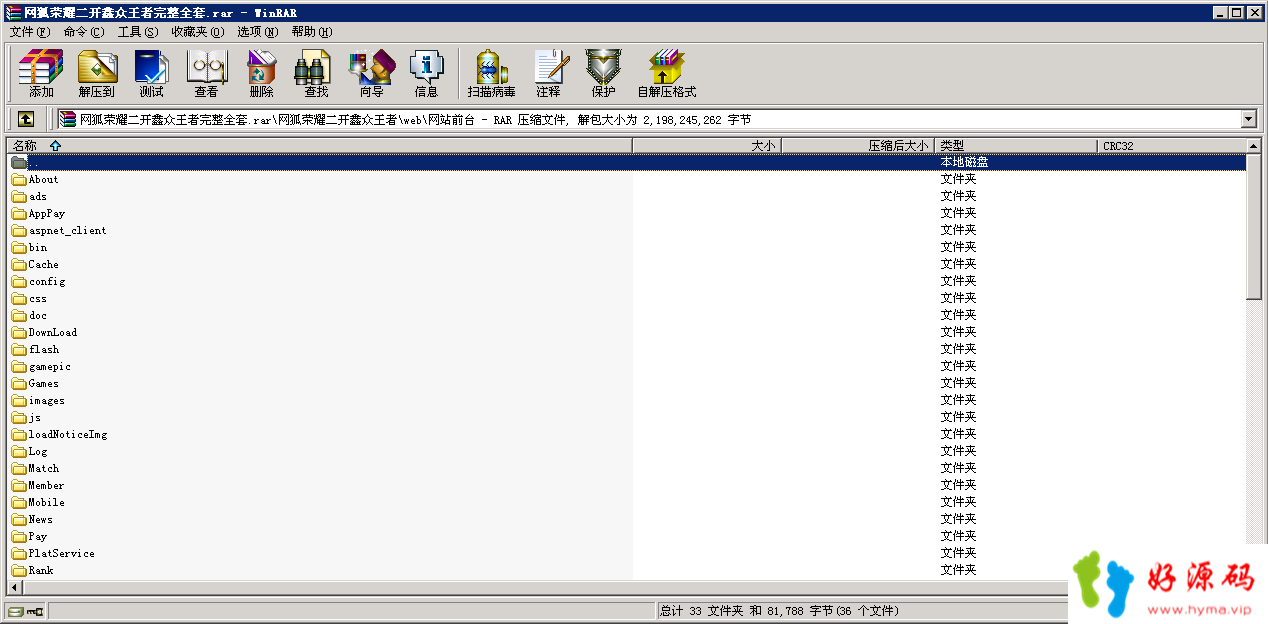
Task: Select the css folder icon
Action: pyautogui.click(x=19, y=299)
